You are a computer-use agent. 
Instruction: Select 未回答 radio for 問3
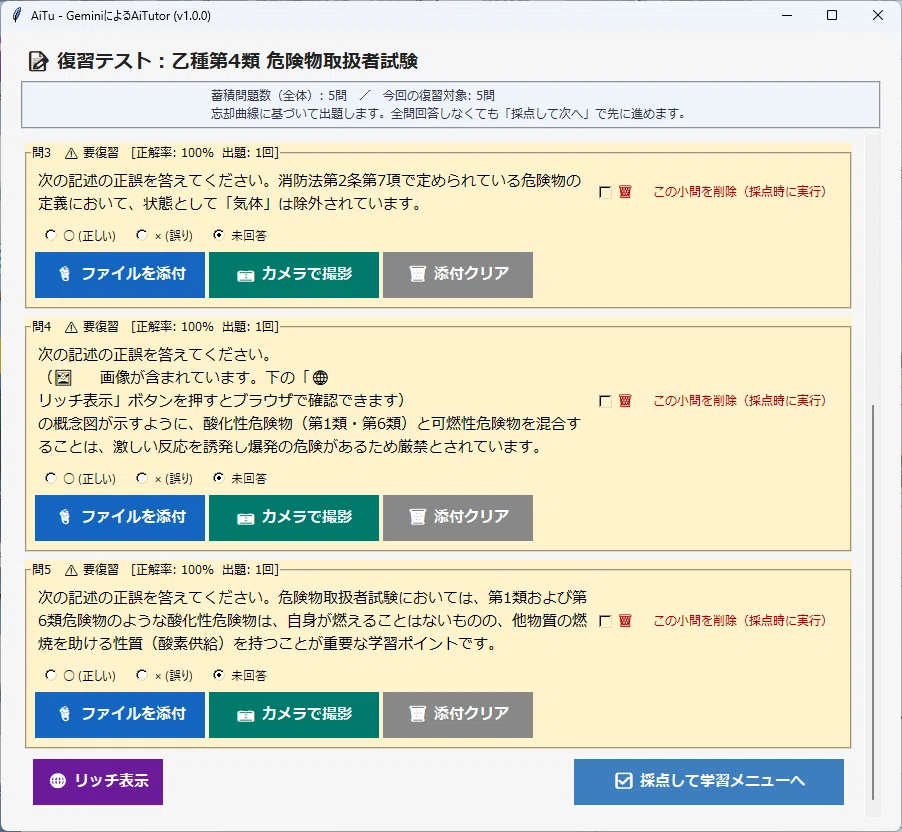click(219, 235)
